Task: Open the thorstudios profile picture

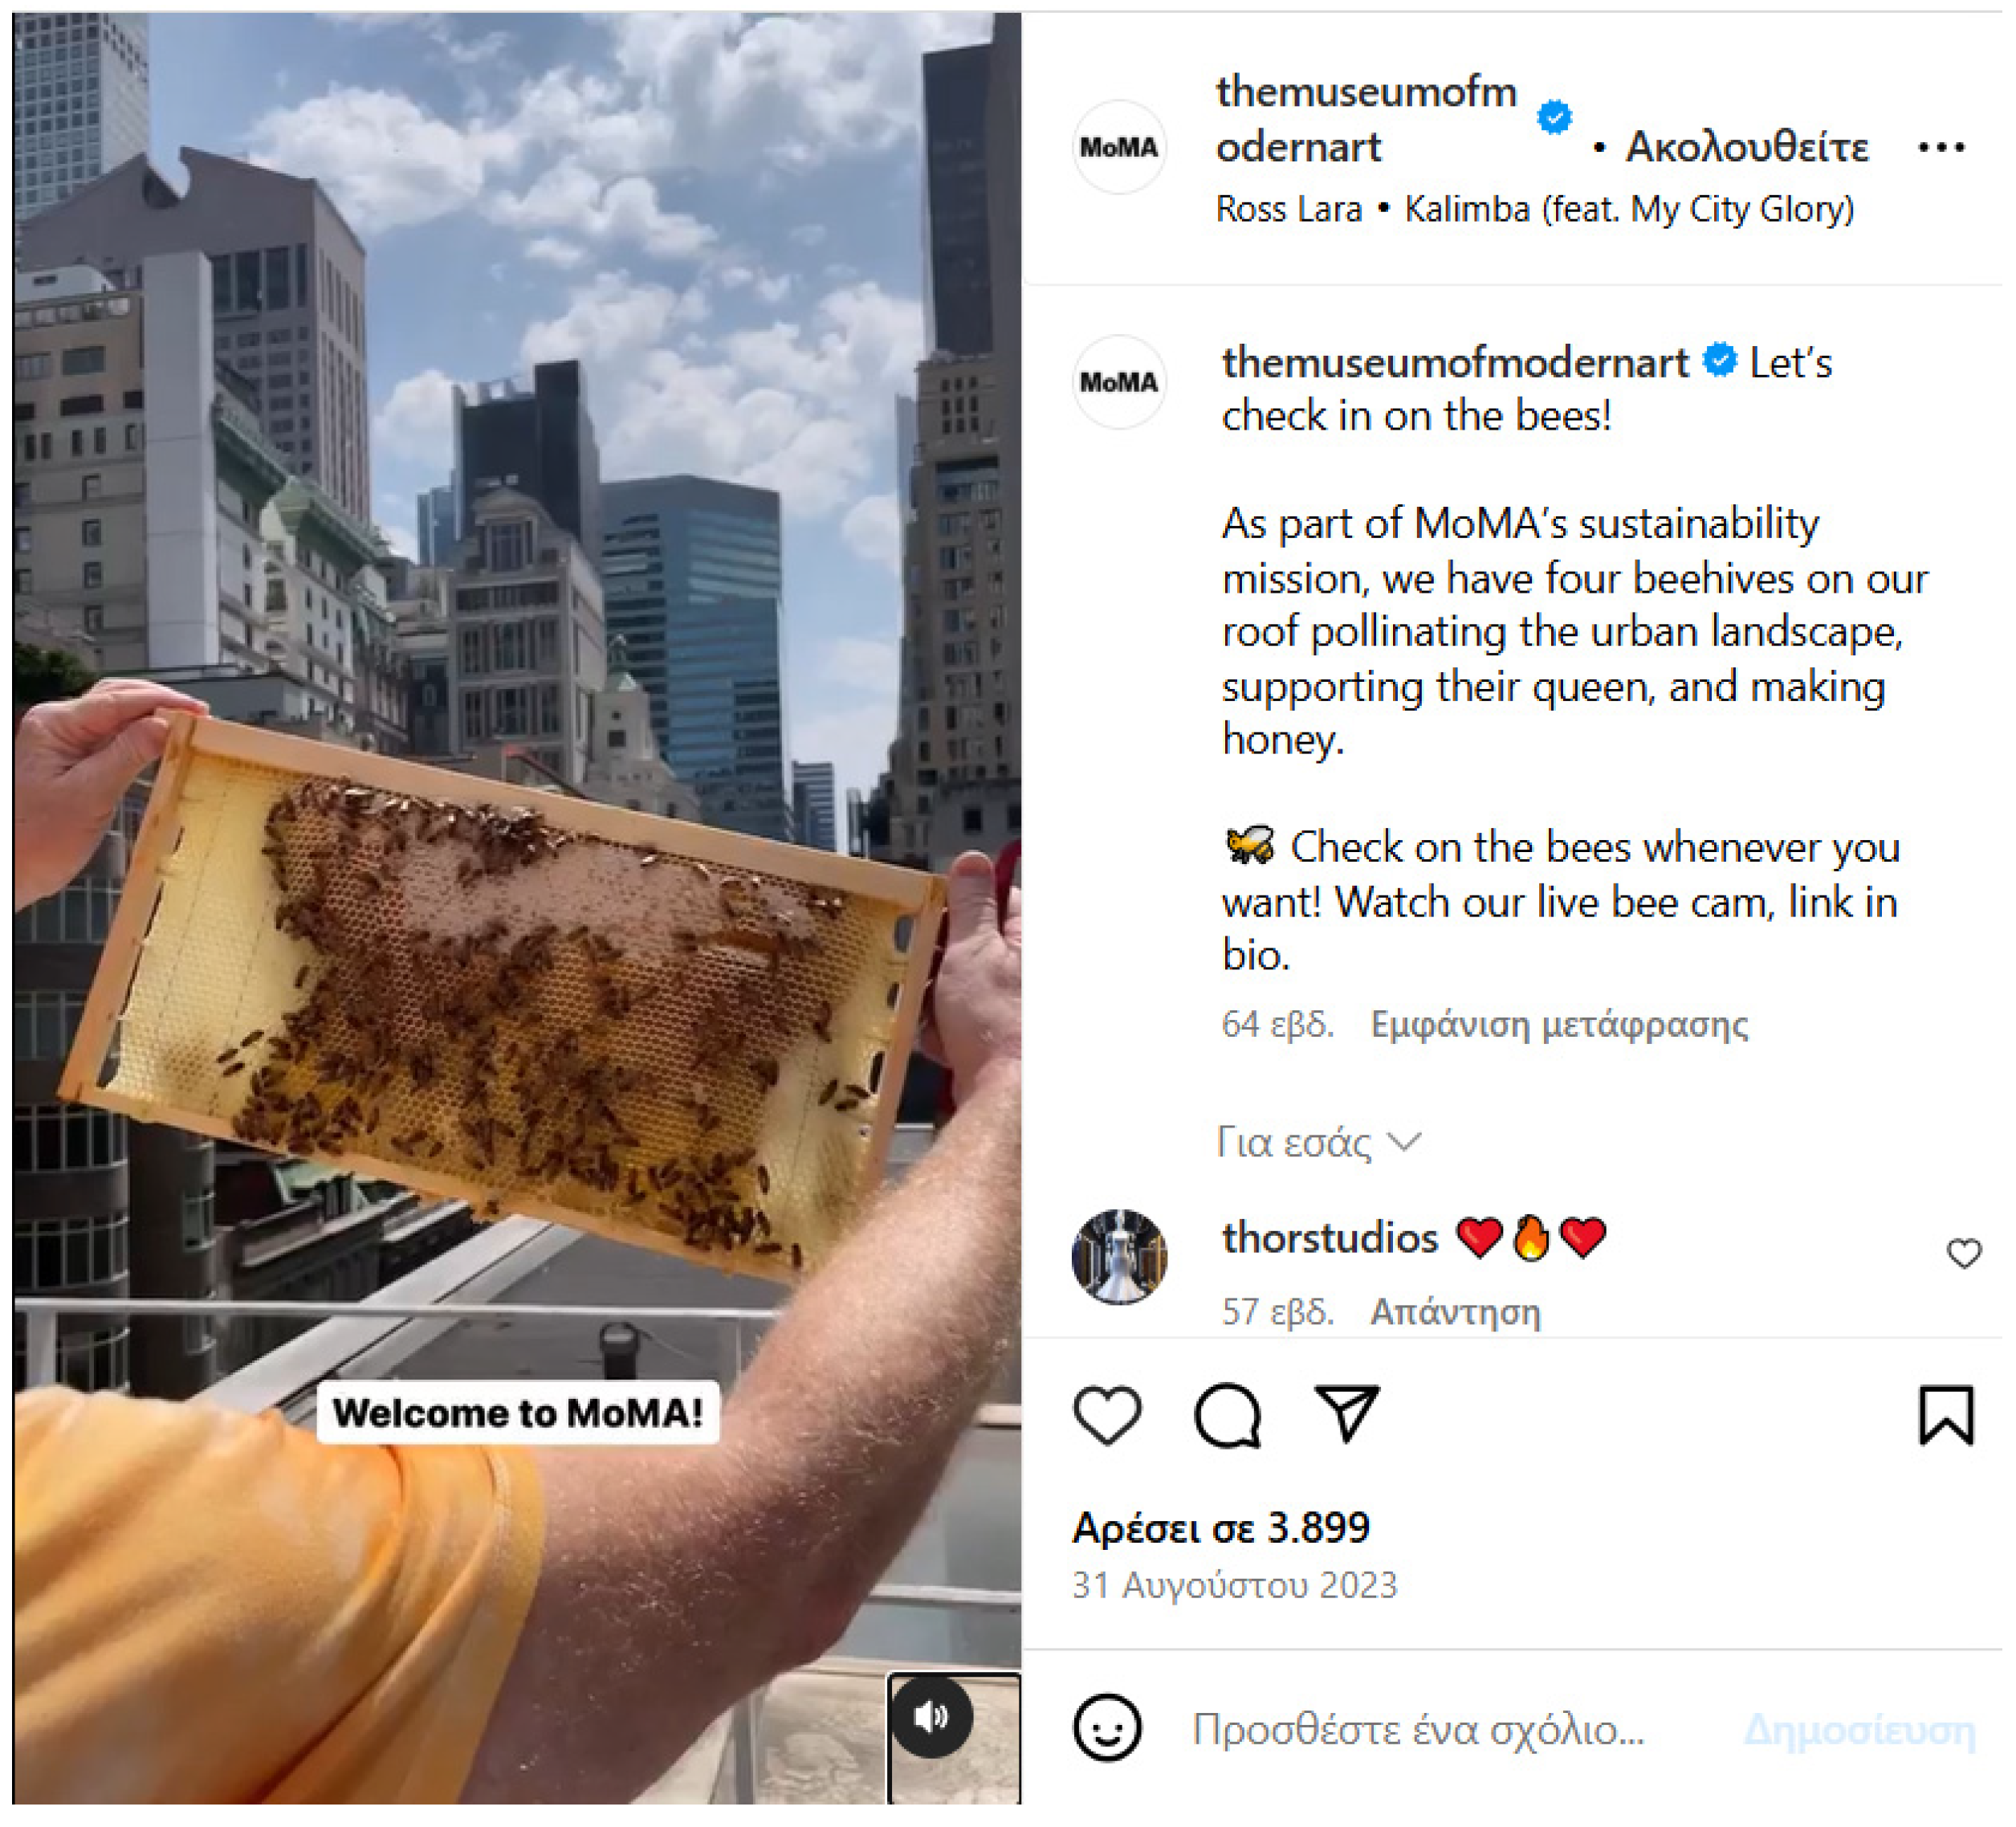Action: pyautogui.click(x=1119, y=1256)
